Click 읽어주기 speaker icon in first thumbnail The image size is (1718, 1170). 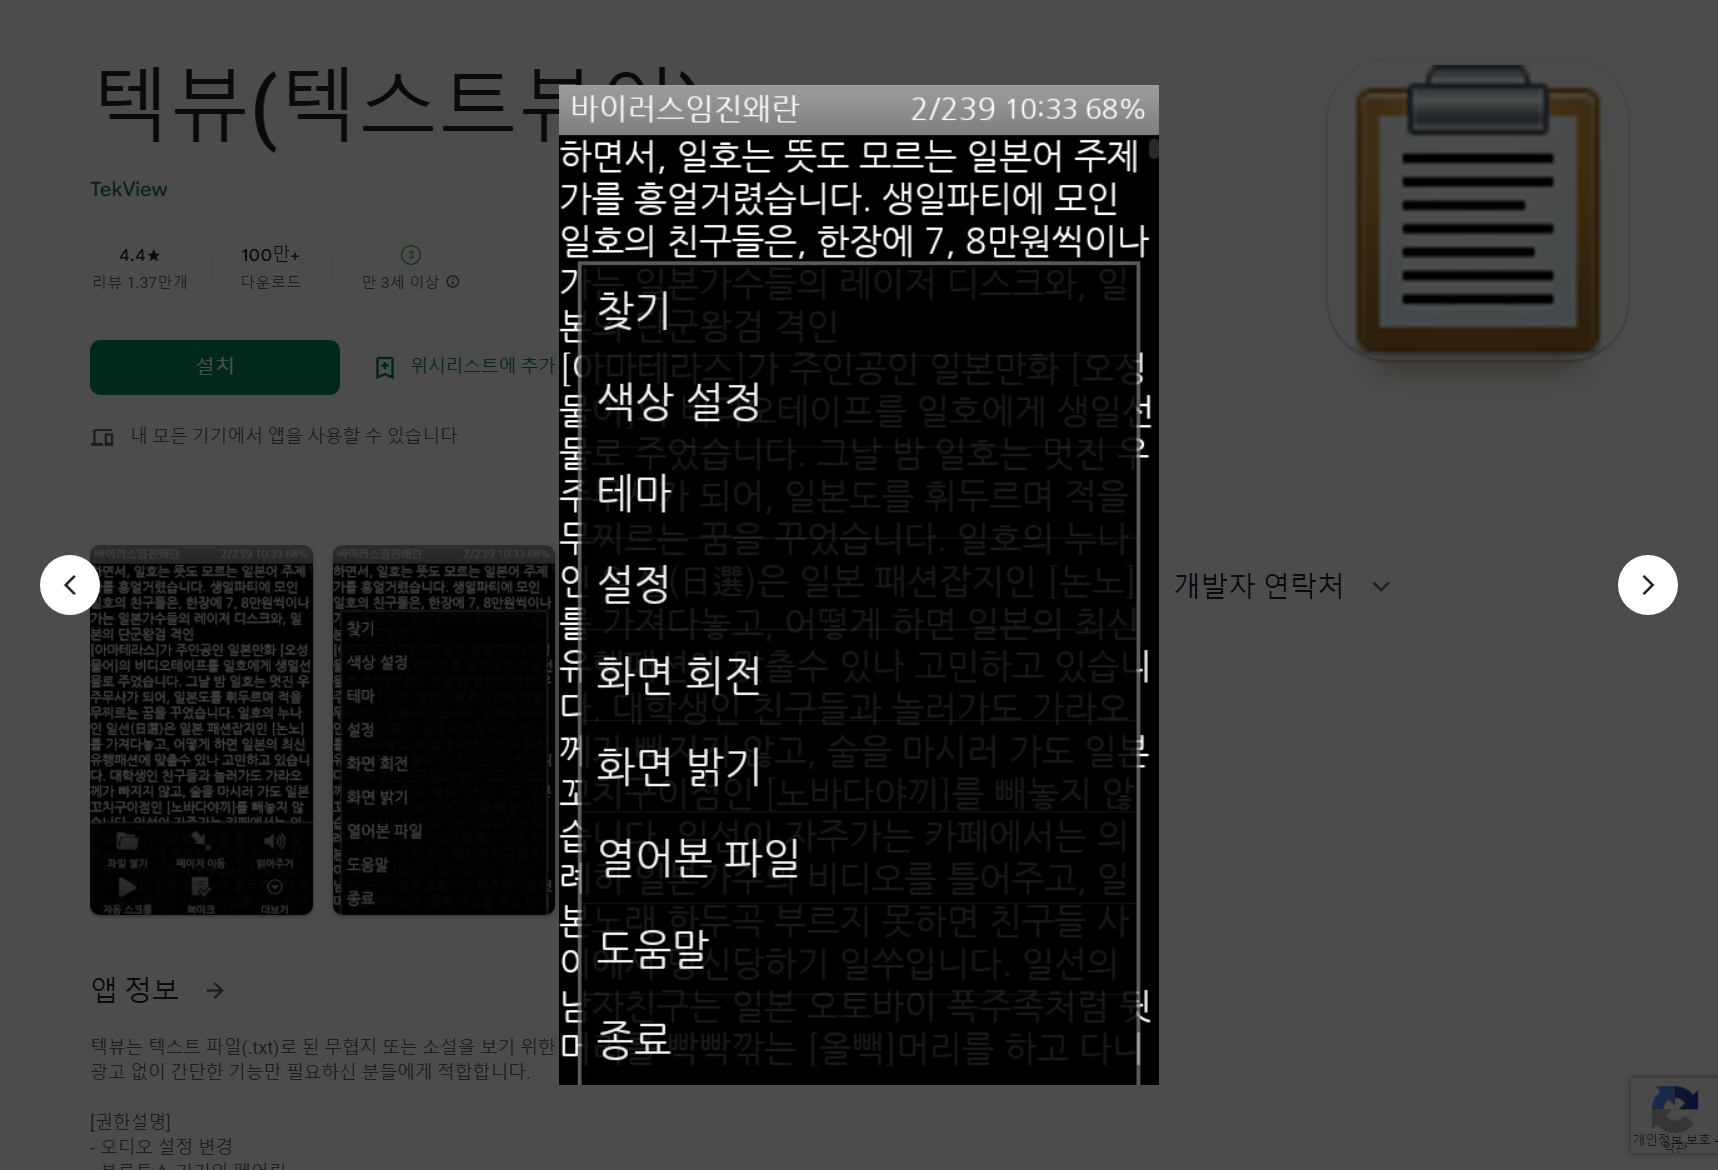tap(274, 840)
